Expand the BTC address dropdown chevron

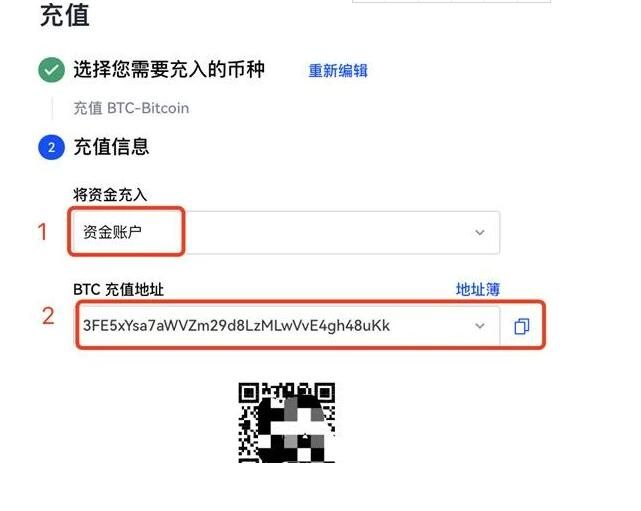point(480,326)
